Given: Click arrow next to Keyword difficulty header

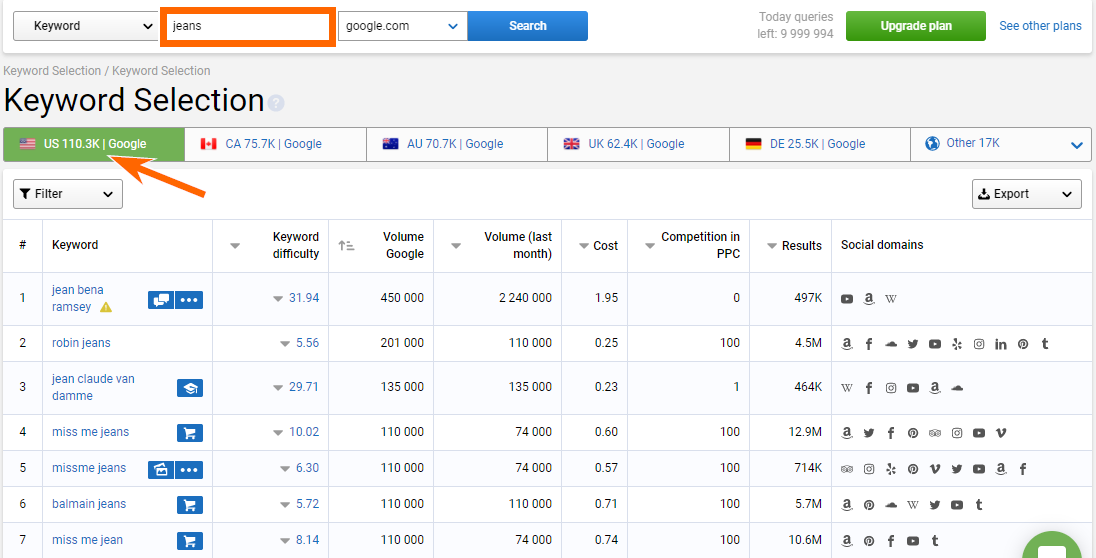Looking at the screenshot, I should [x=235, y=245].
